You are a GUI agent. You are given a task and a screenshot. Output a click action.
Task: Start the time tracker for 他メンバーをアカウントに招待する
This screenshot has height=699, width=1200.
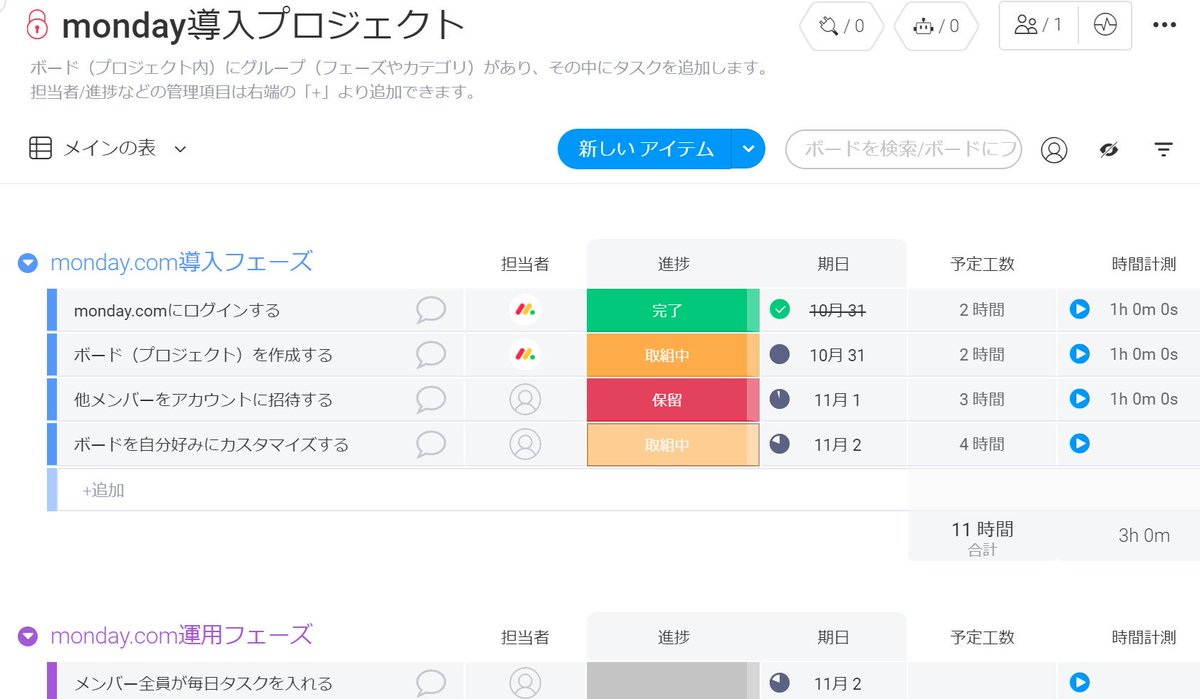(x=1079, y=398)
